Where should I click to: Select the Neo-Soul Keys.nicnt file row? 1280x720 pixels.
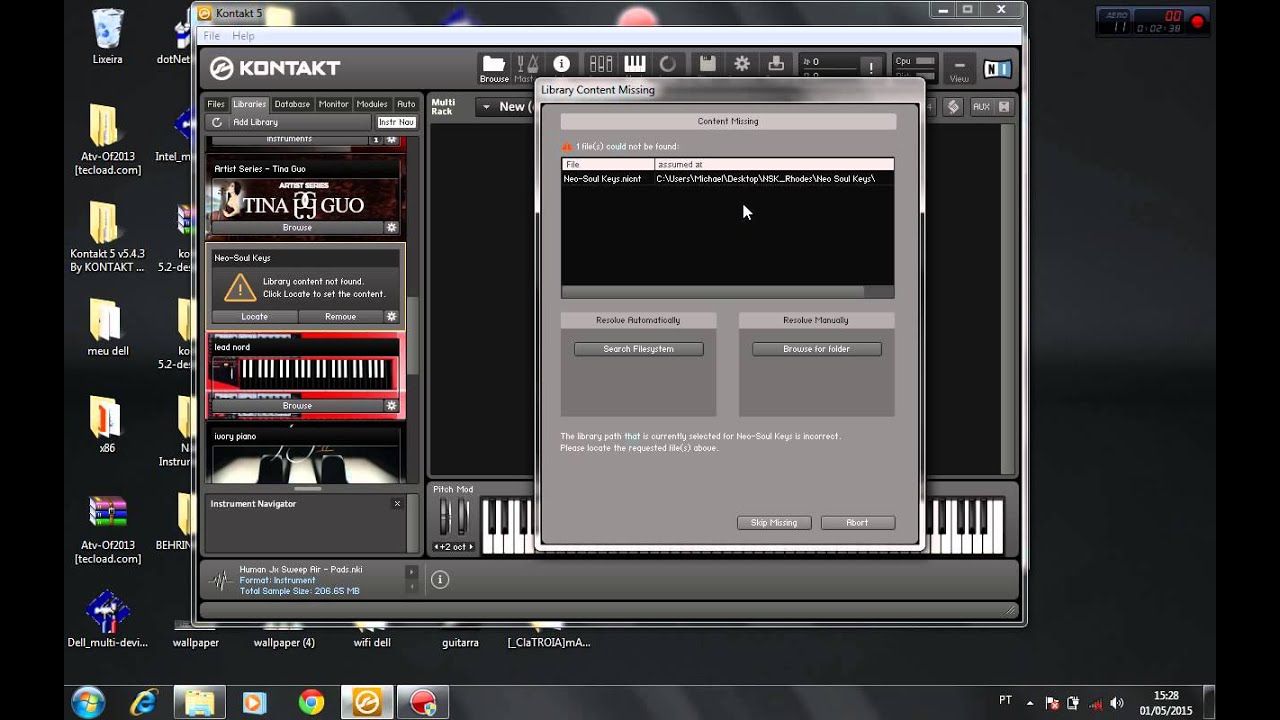pyautogui.click(x=727, y=179)
